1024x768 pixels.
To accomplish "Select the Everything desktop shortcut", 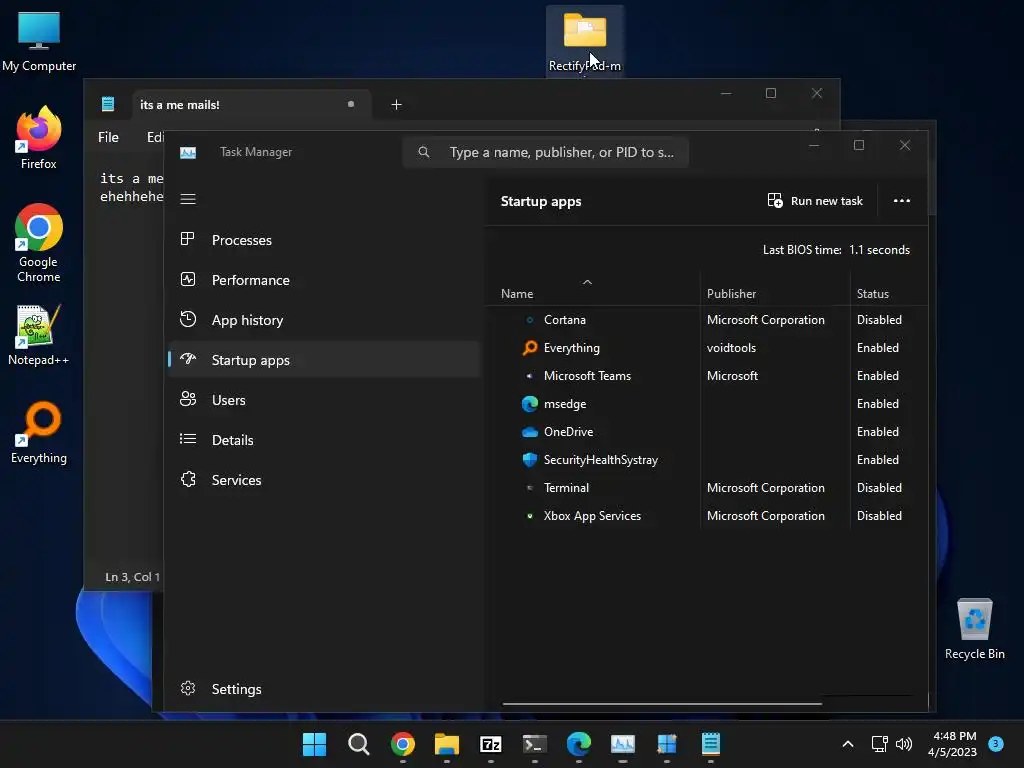I will pyautogui.click(x=39, y=432).
